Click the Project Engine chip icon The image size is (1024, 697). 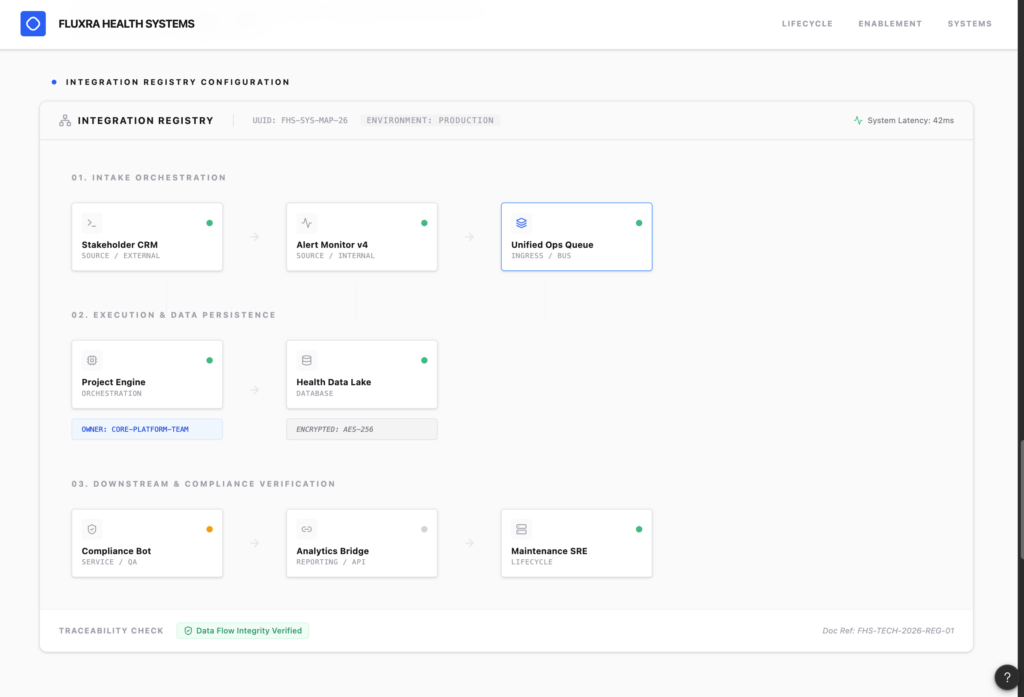pyautogui.click(x=91, y=360)
